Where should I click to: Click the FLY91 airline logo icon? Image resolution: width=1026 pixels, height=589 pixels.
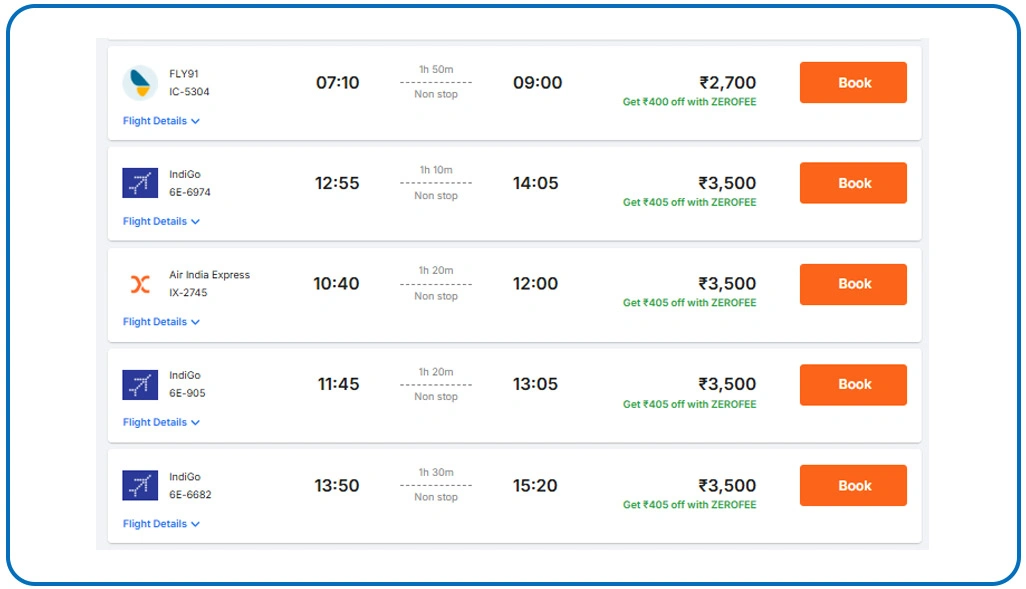pyautogui.click(x=140, y=83)
